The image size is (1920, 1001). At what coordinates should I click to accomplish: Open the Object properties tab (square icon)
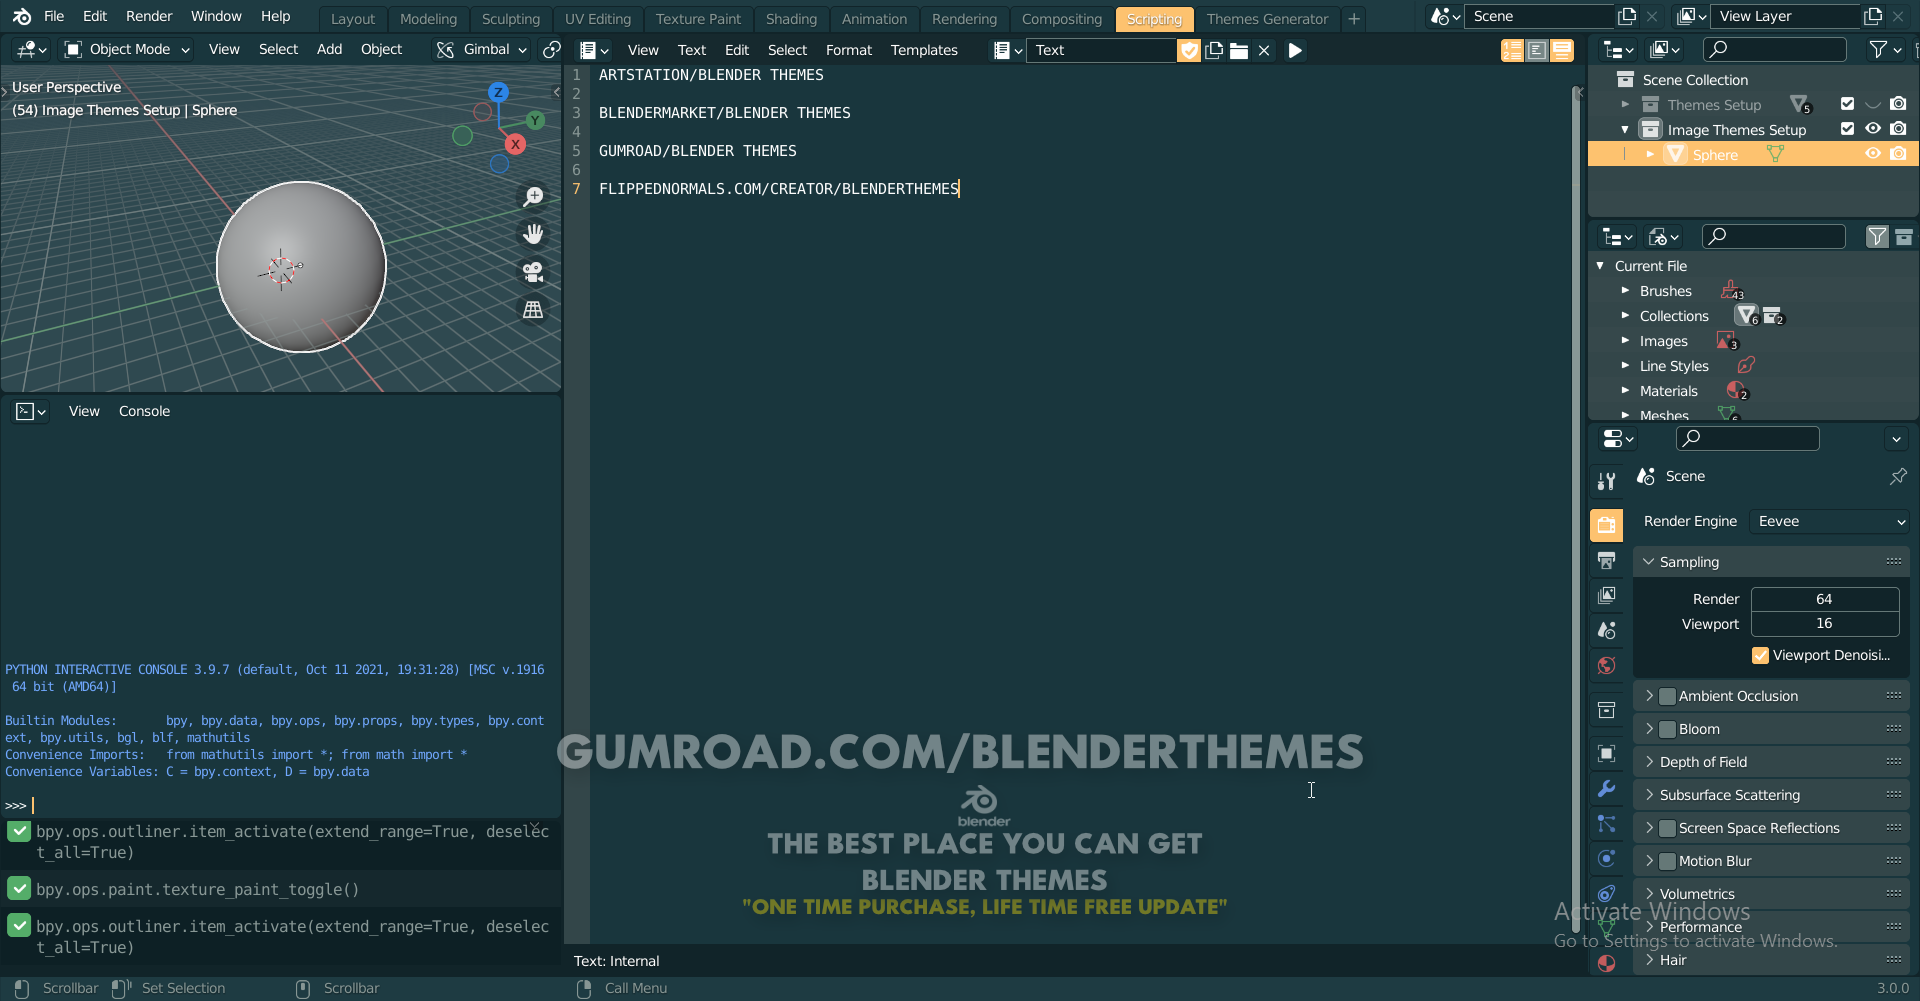tap(1606, 753)
